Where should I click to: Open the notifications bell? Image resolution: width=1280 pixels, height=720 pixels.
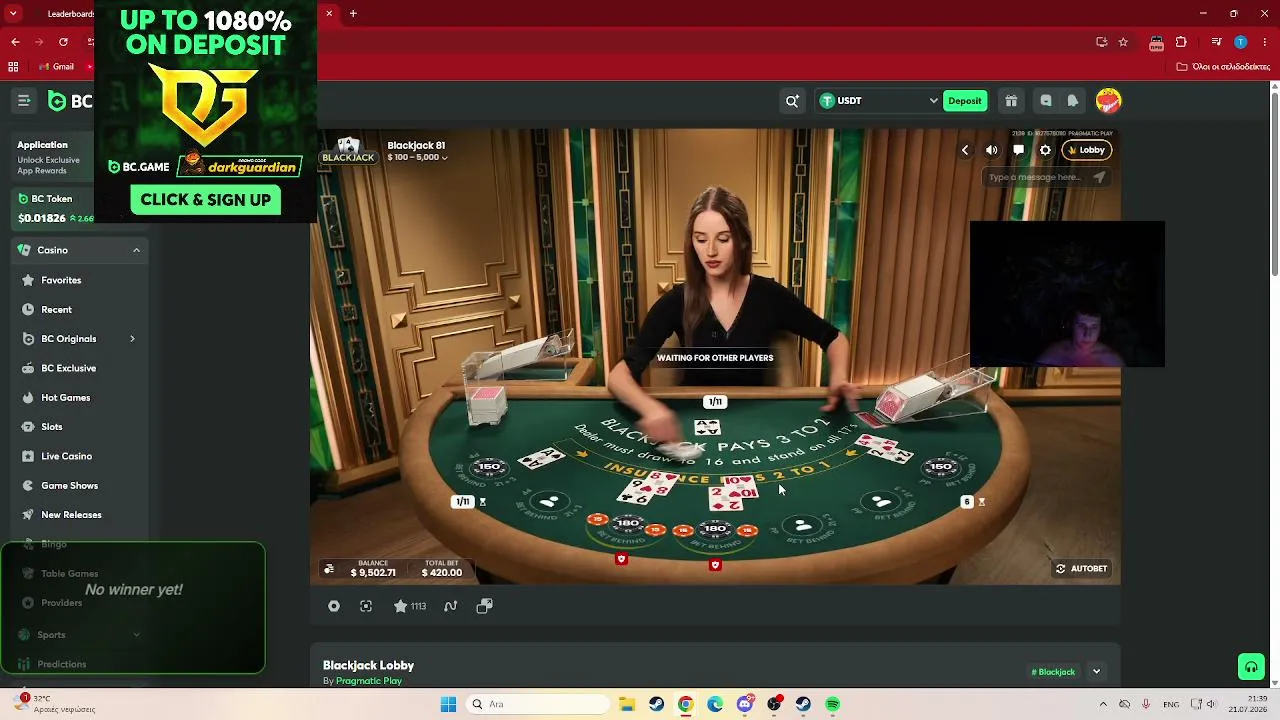click(x=1073, y=101)
